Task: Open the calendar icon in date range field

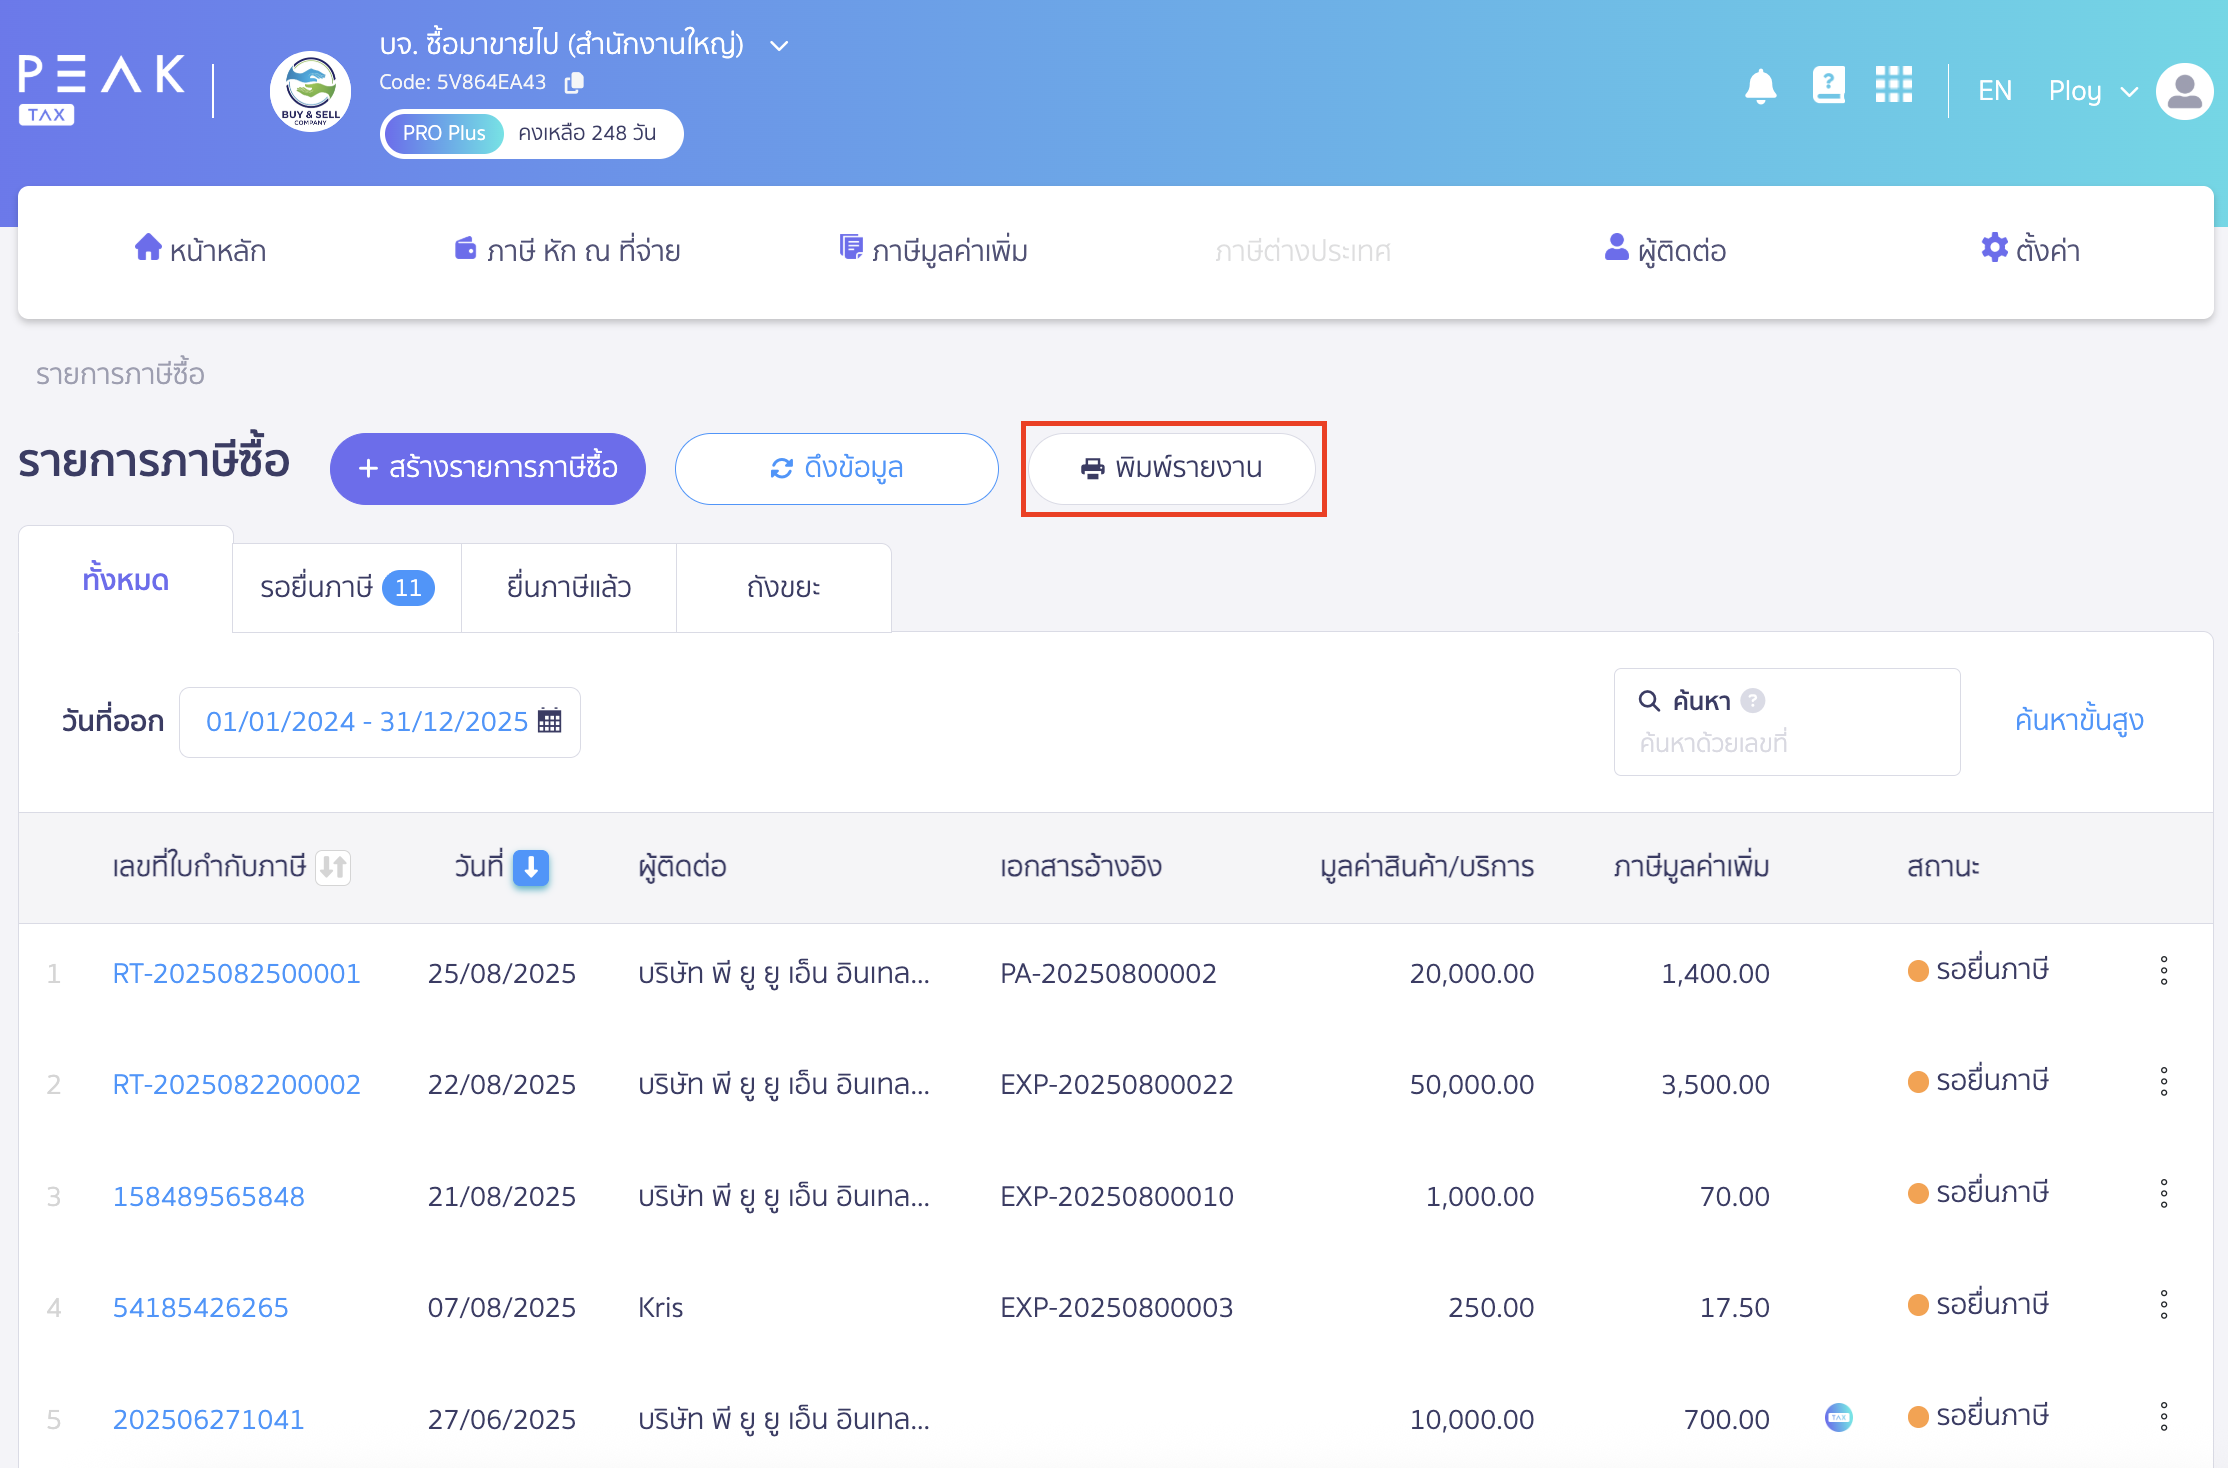Action: tap(550, 721)
